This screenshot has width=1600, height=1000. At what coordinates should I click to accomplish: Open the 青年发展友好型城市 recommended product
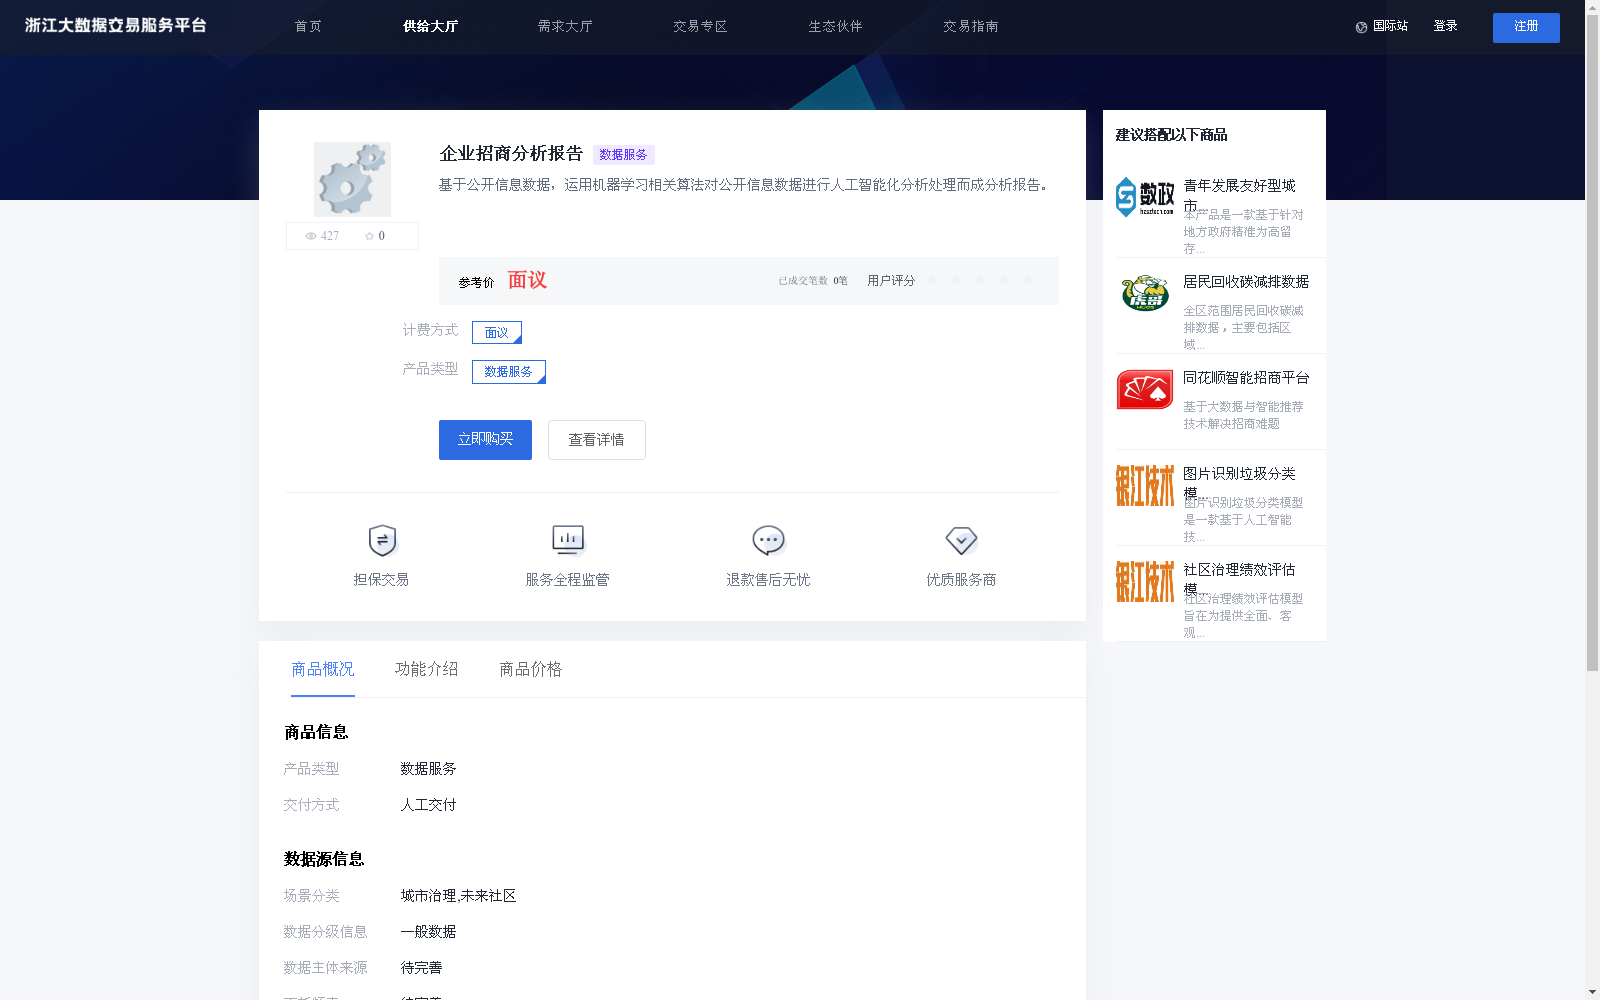click(x=1239, y=196)
